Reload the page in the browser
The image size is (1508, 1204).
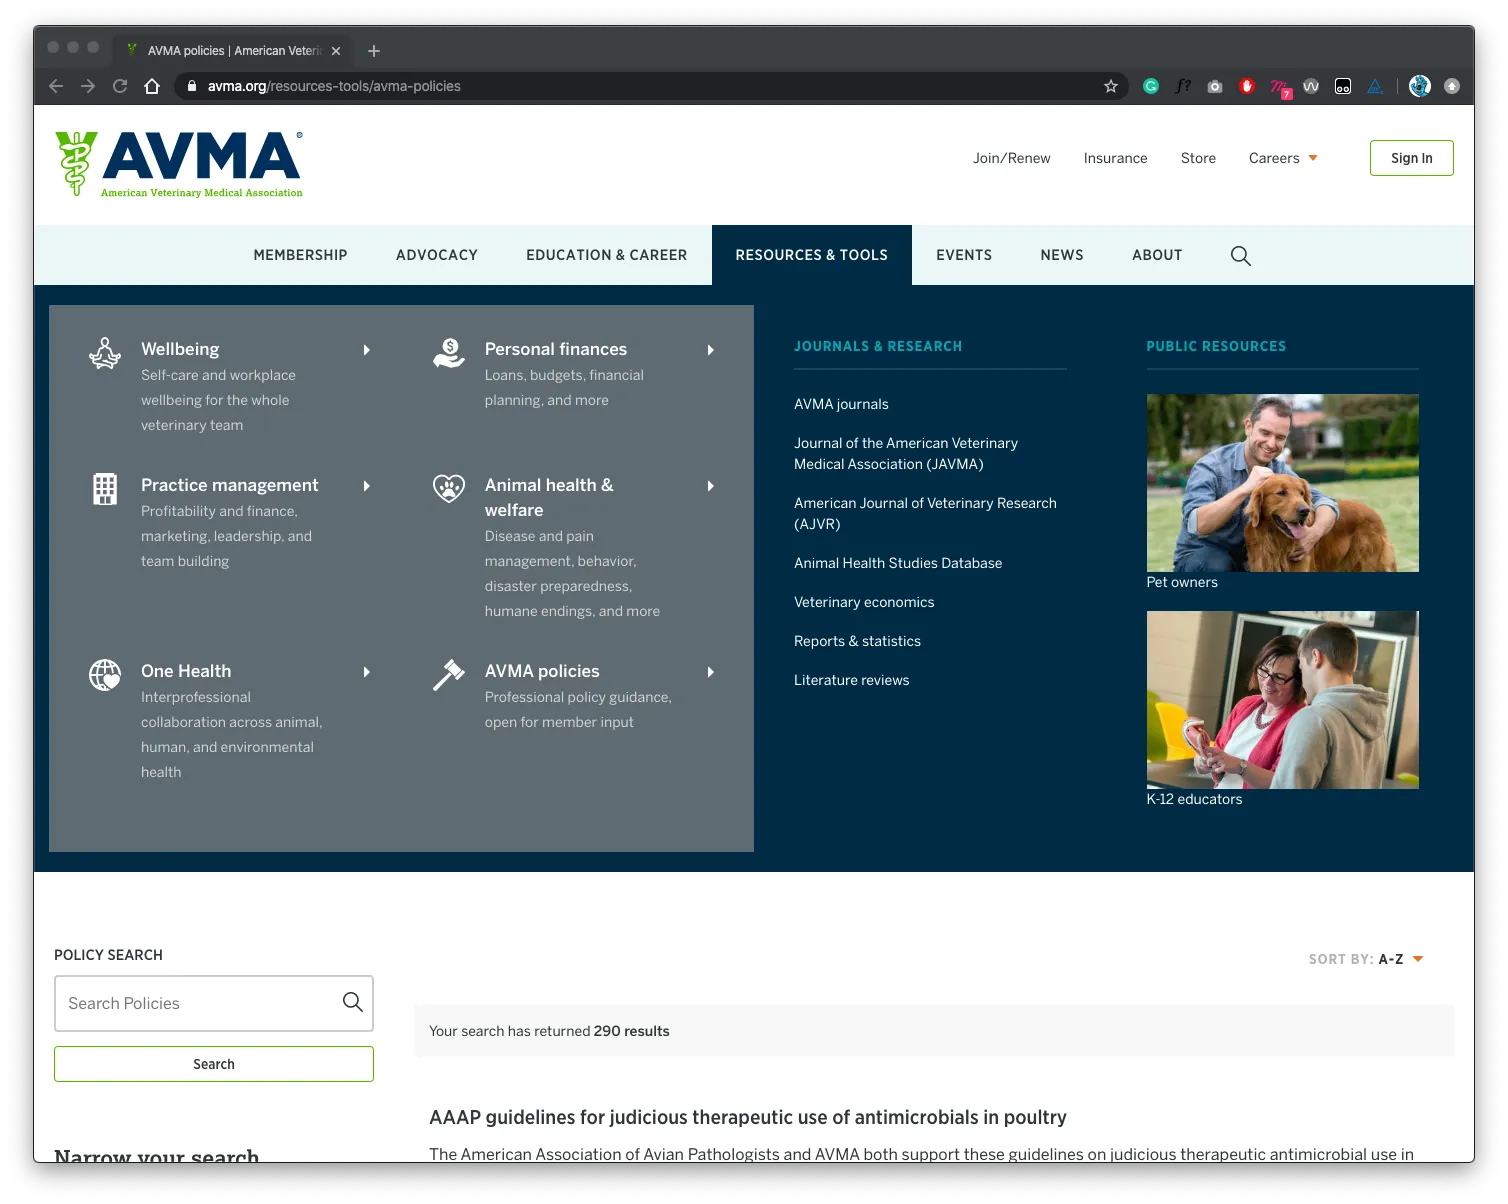click(120, 86)
